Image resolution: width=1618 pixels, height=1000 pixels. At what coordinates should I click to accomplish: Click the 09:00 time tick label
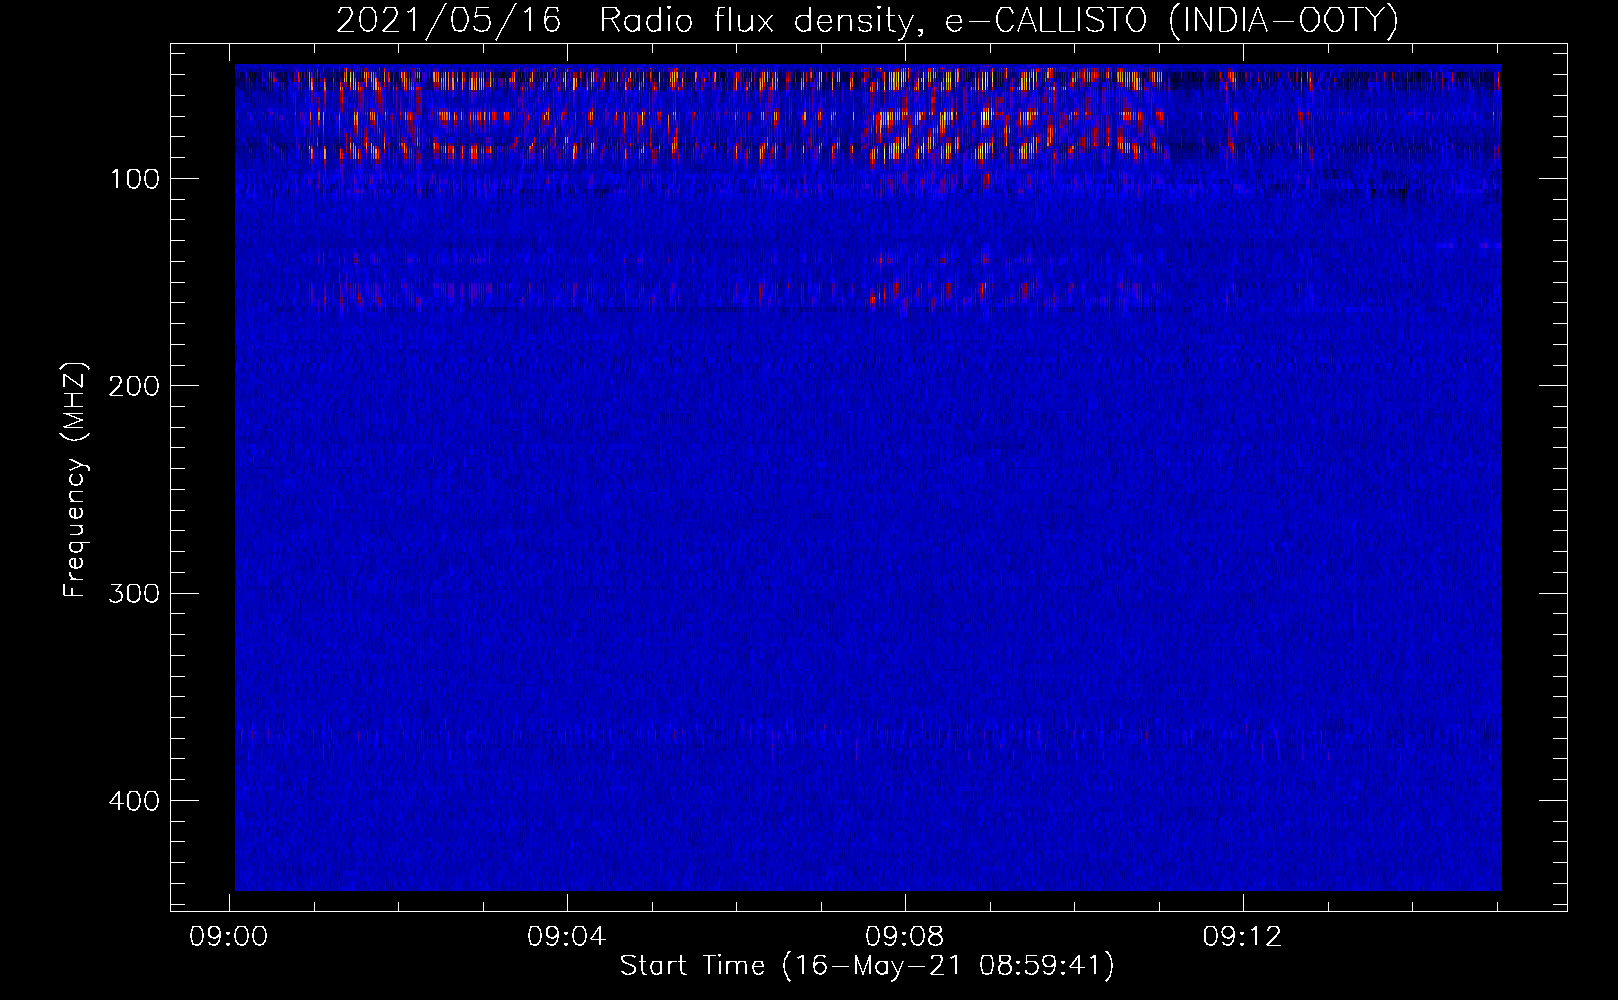pos(229,937)
